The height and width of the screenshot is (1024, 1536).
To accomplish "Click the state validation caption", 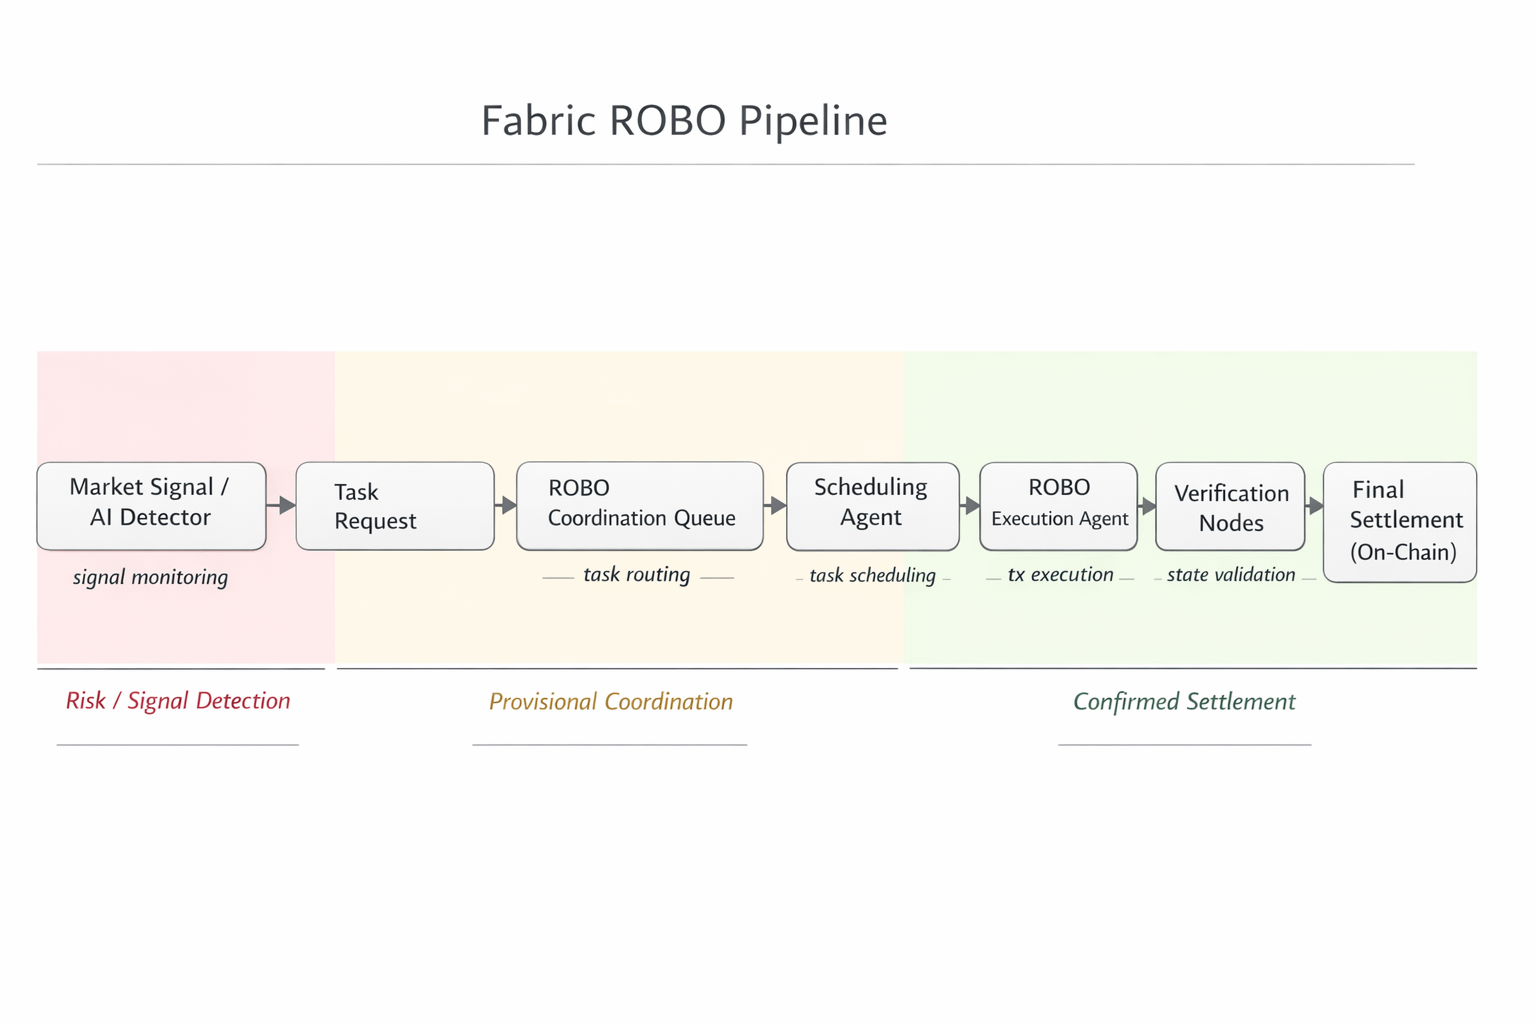I will coord(1231,575).
